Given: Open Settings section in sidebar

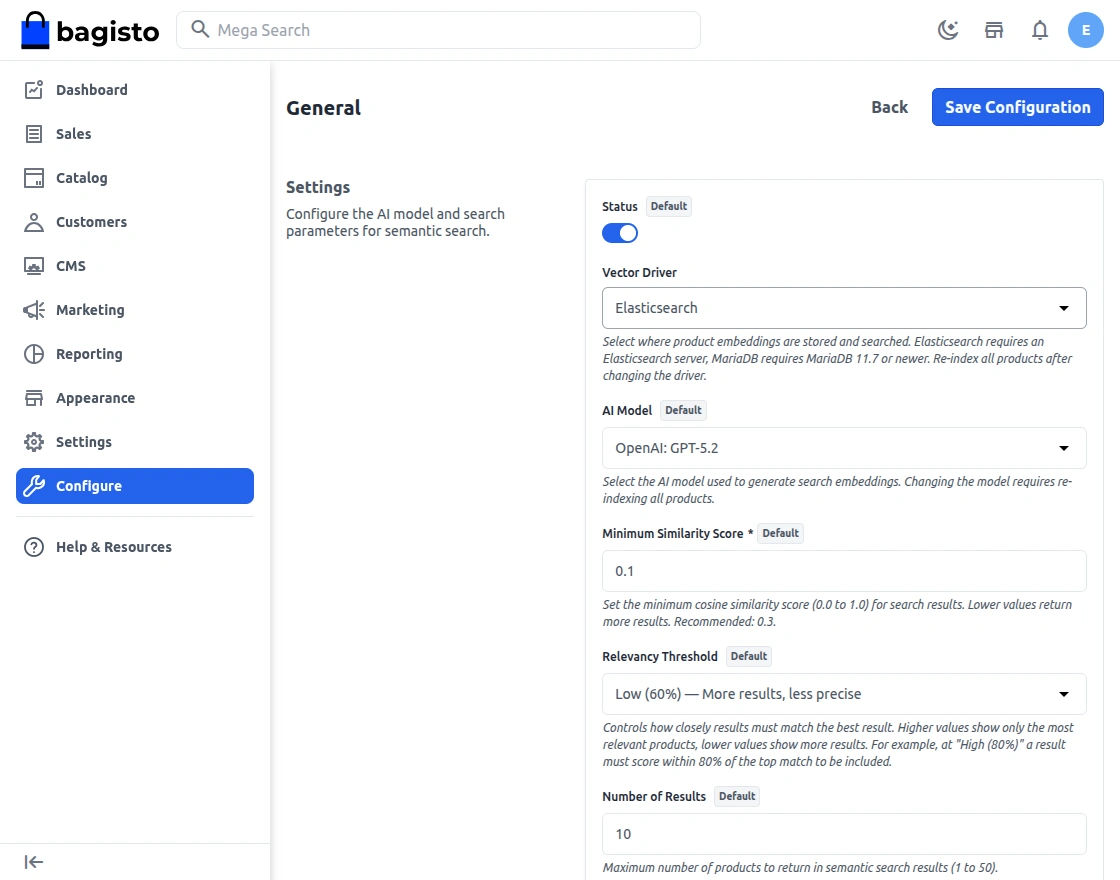Looking at the screenshot, I should (x=135, y=442).
